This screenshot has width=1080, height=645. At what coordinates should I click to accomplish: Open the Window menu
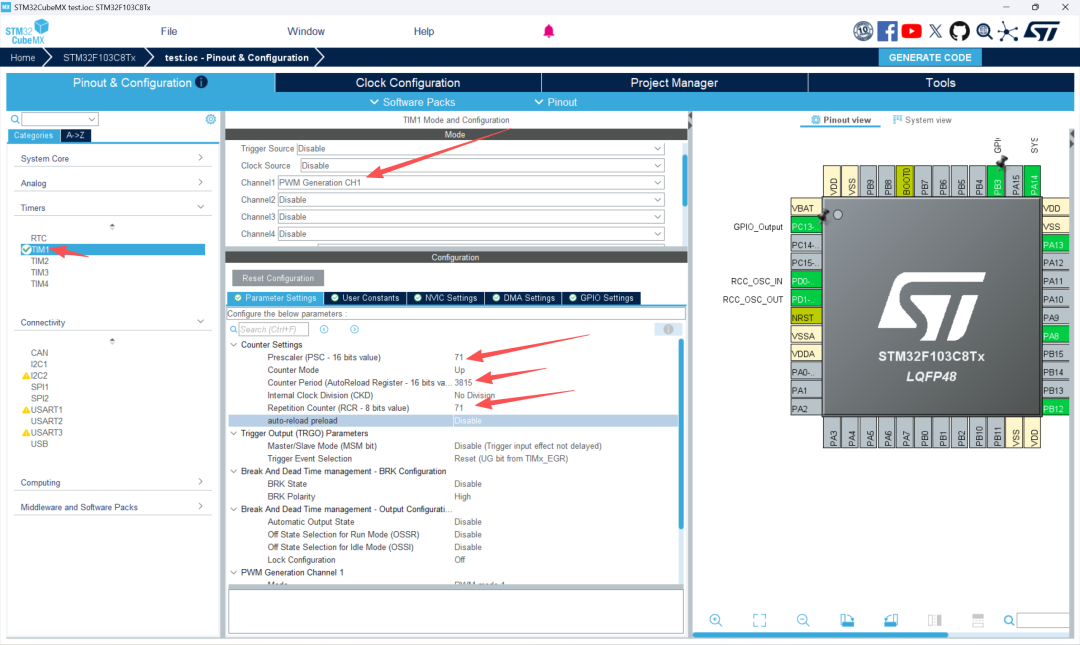click(x=306, y=31)
